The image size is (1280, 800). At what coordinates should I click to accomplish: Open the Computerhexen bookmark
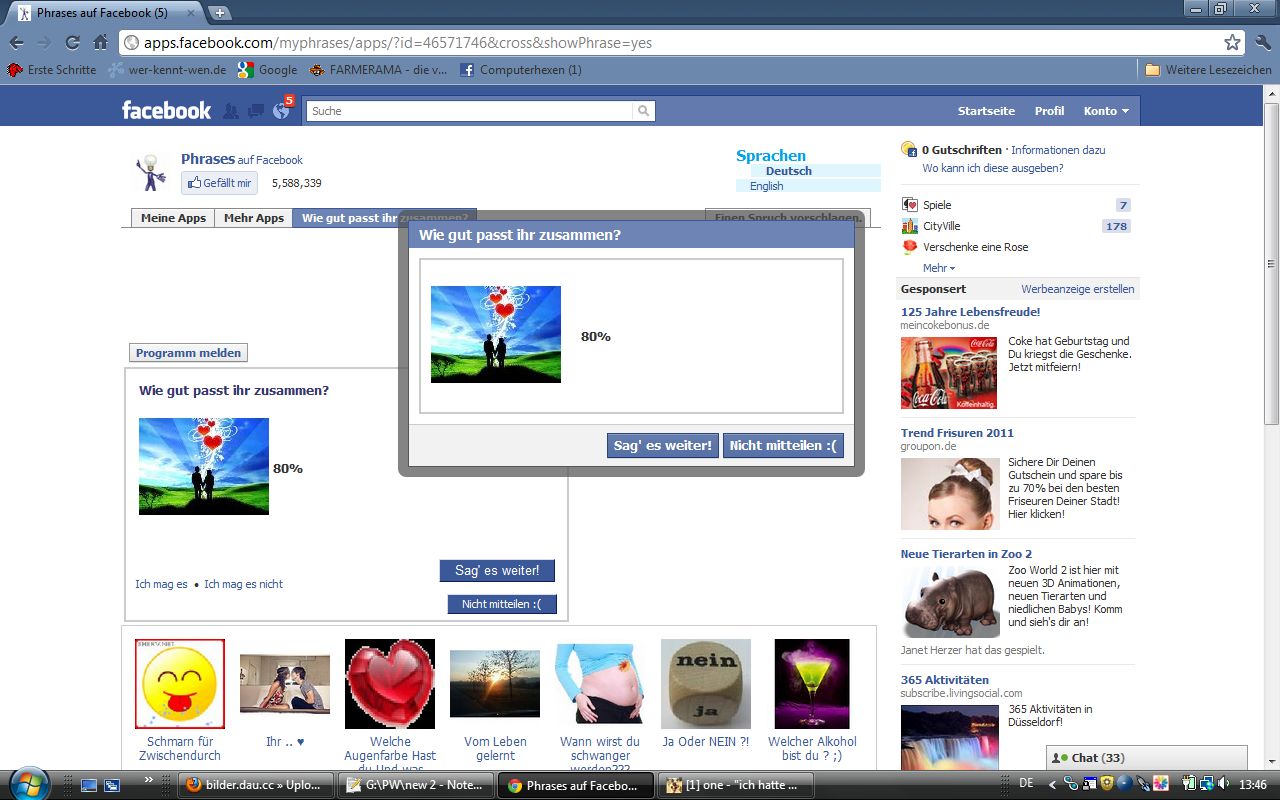521,70
